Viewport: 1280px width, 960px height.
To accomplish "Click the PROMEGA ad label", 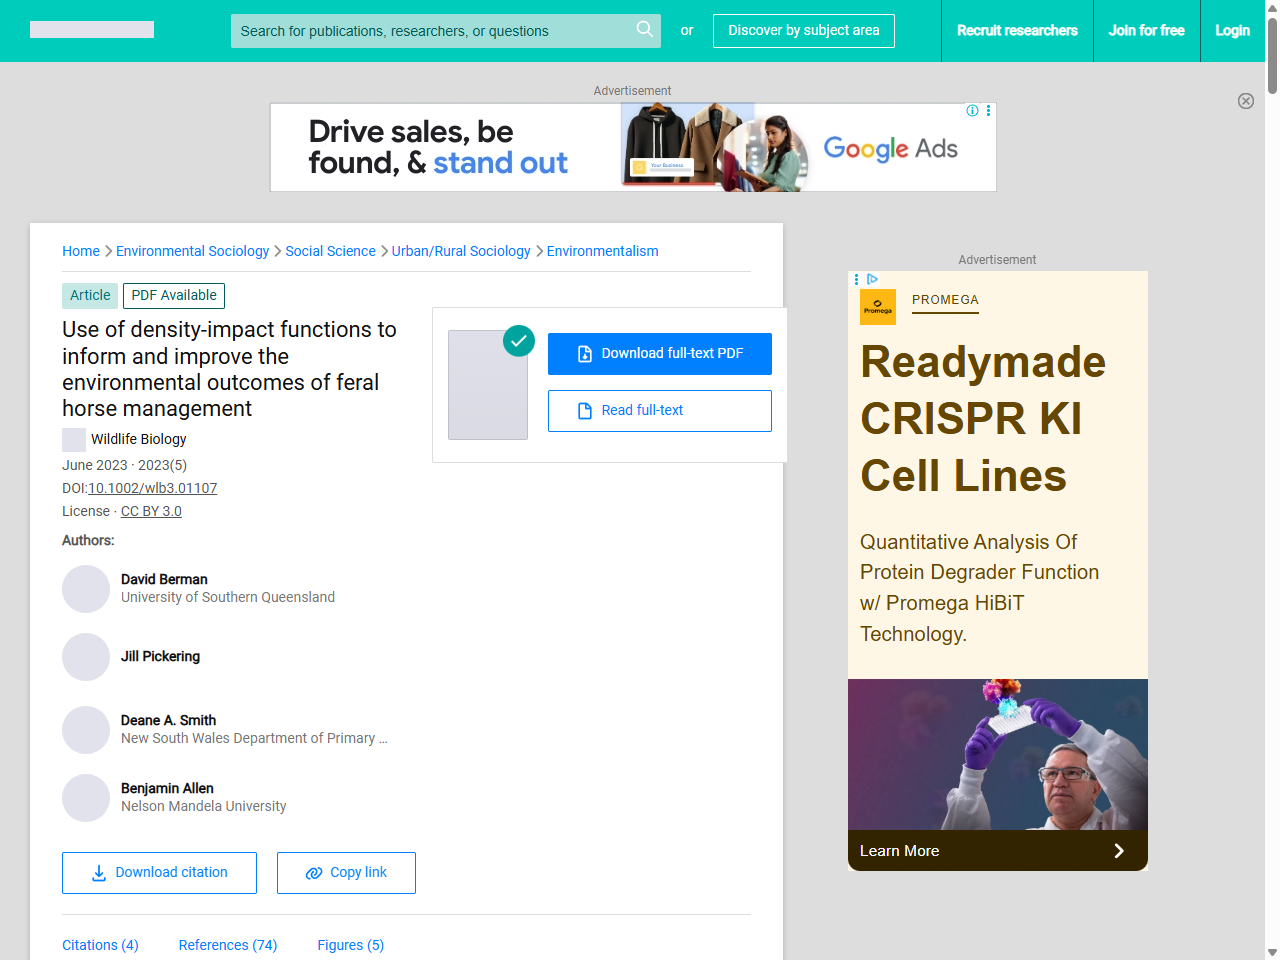I will pyautogui.click(x=945, y=300).
